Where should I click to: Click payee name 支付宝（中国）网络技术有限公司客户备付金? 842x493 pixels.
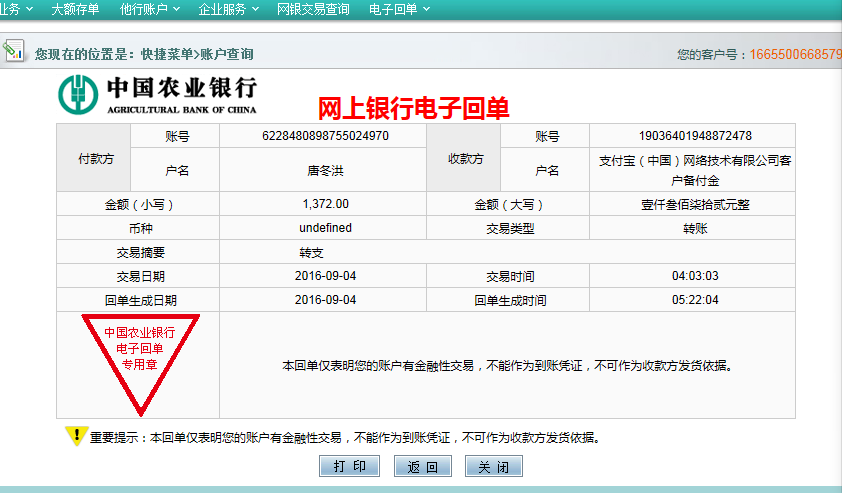click(695, 170)
